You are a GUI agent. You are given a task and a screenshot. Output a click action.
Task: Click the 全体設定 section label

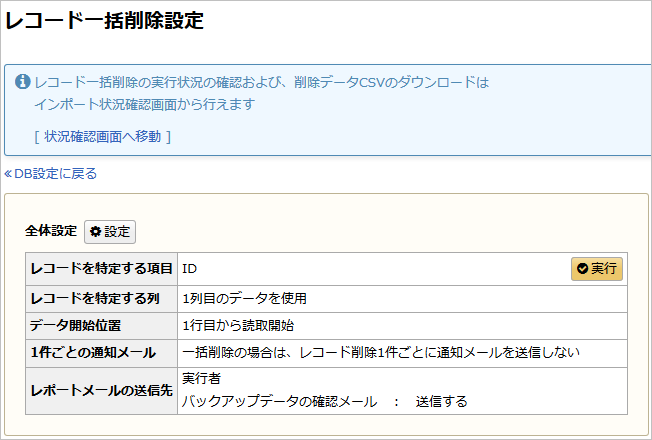click(51, 231)
